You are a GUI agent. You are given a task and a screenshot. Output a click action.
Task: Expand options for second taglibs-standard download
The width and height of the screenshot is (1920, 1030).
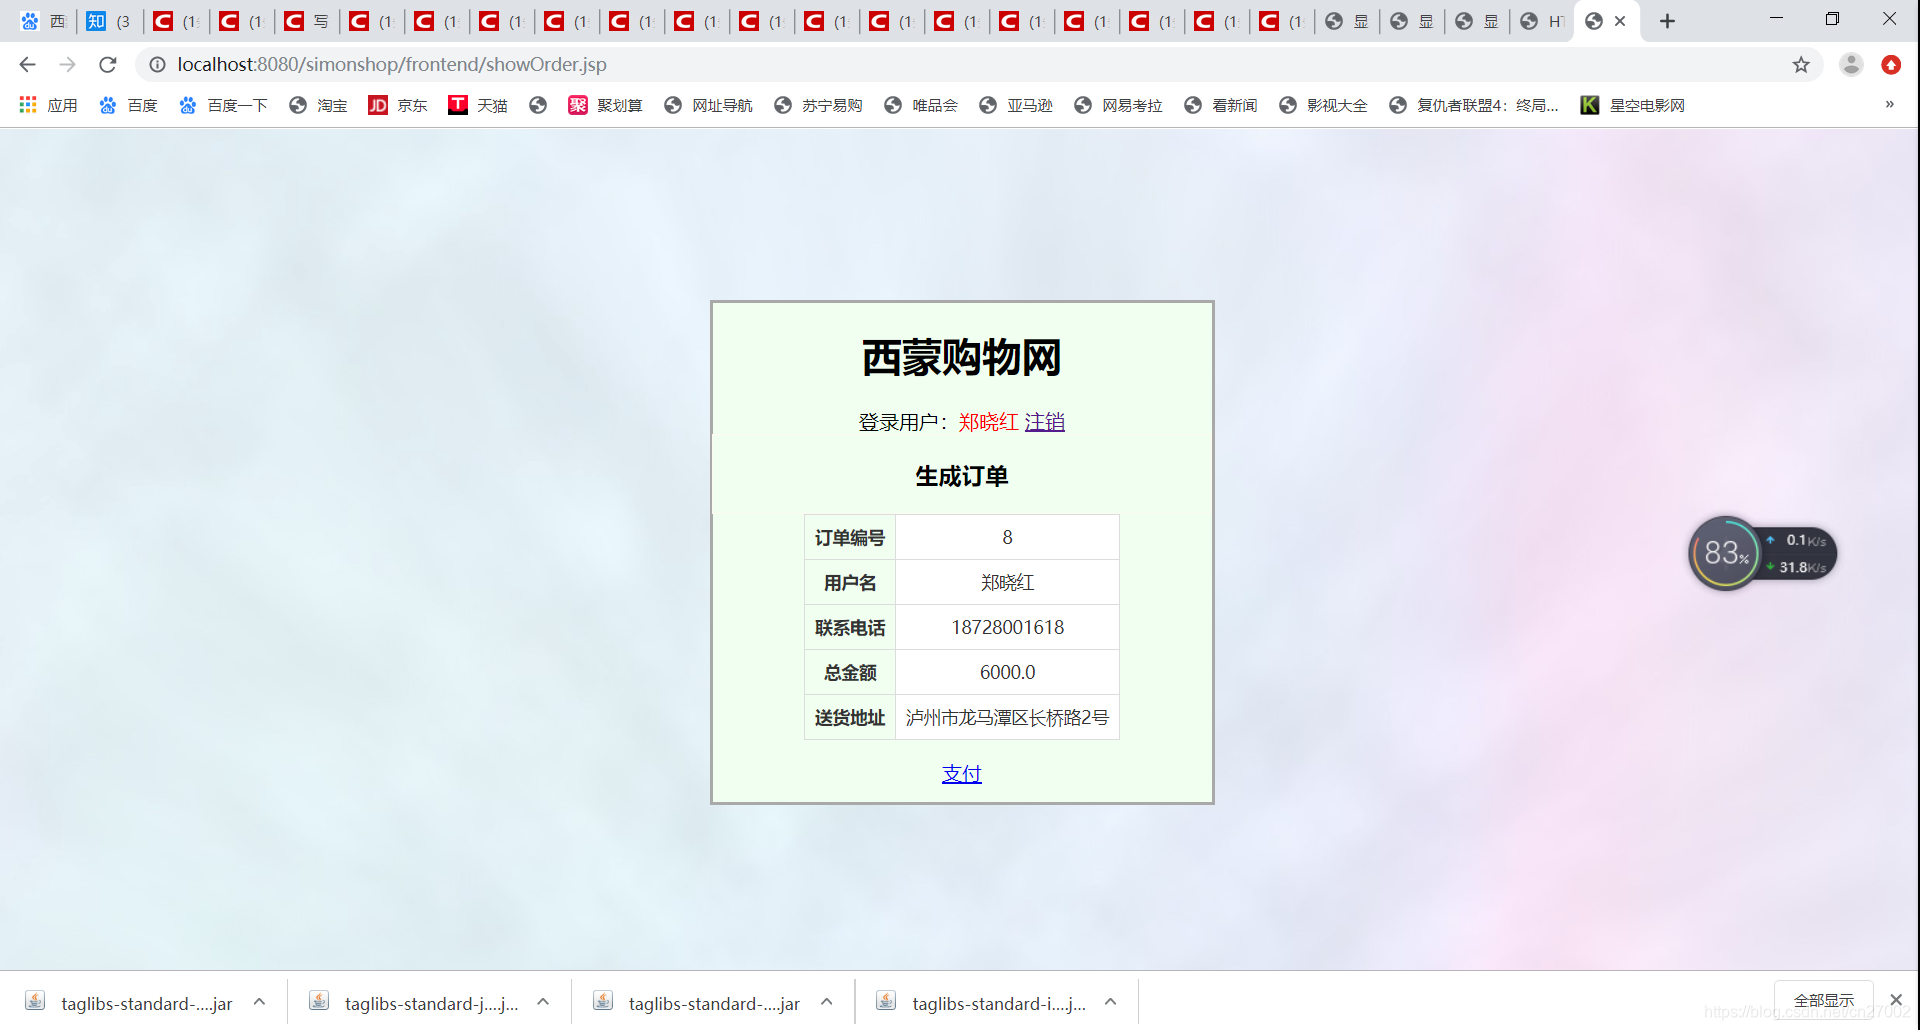point(543,1002)
